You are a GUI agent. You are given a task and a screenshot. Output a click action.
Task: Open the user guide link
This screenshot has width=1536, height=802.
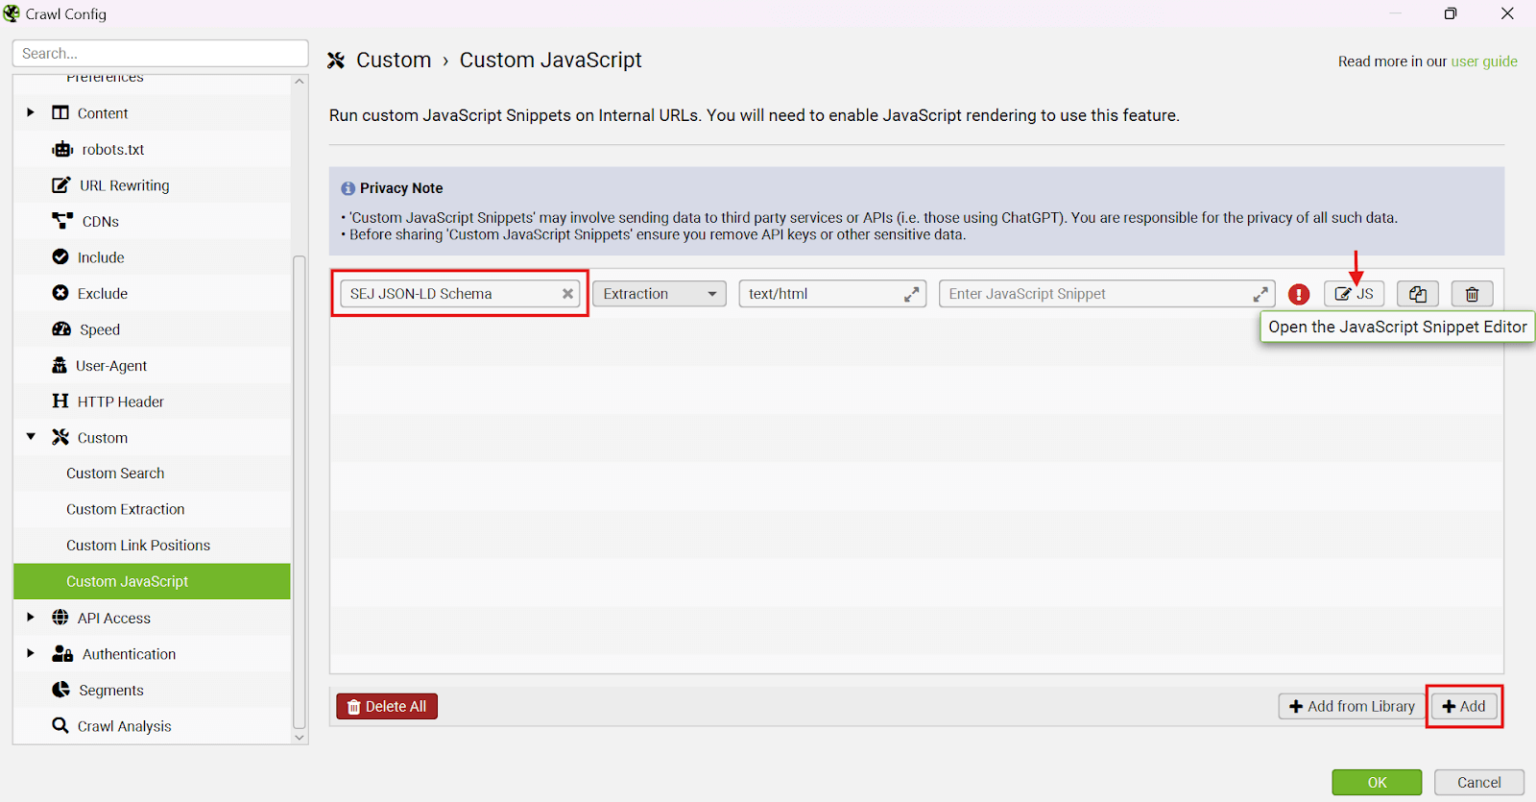tap(1484, 61)
